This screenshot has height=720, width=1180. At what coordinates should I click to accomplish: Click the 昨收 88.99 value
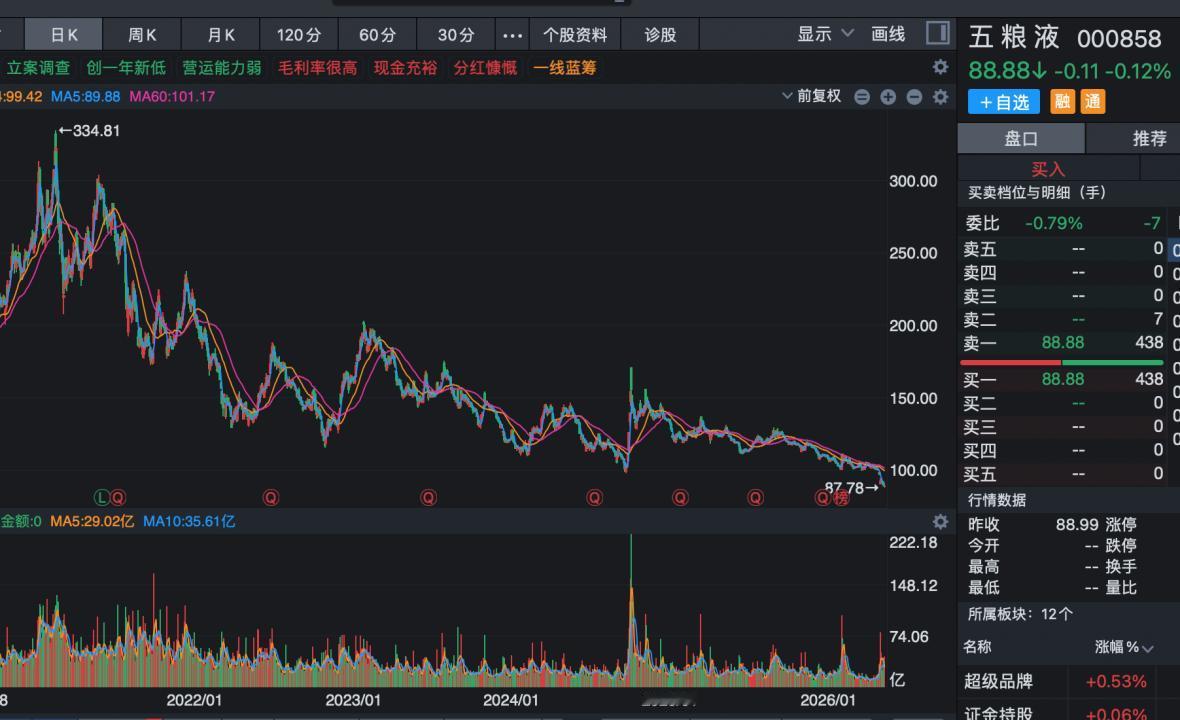pos(1075,524)
